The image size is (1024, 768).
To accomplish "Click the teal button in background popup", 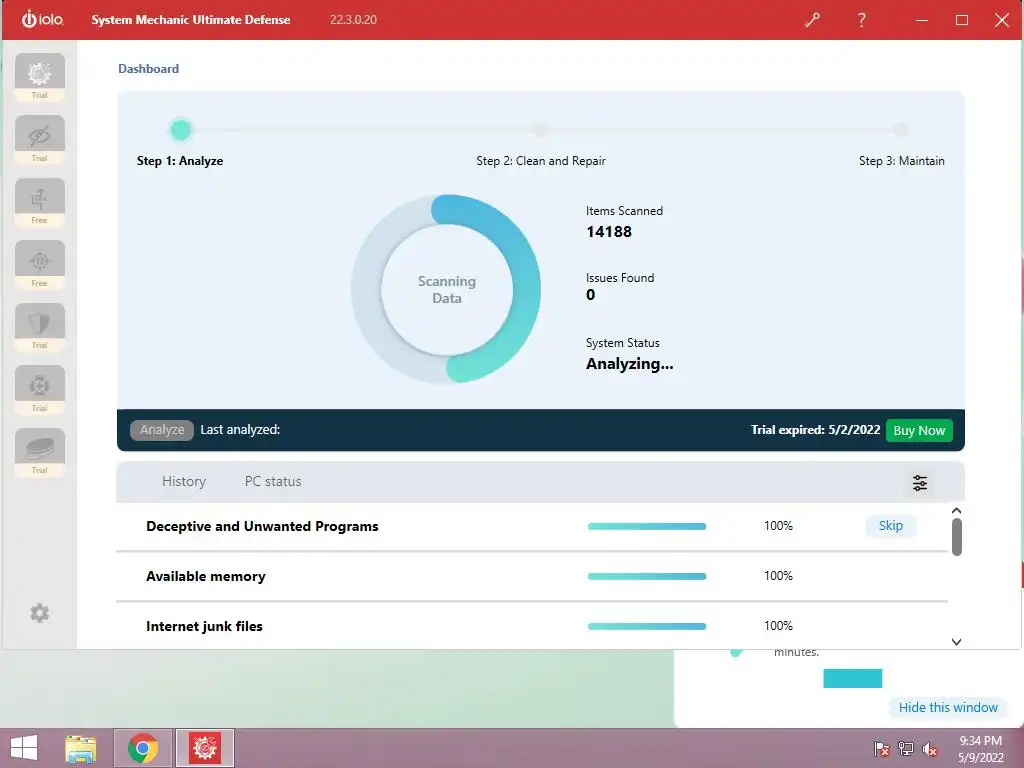I will [852, 678].
